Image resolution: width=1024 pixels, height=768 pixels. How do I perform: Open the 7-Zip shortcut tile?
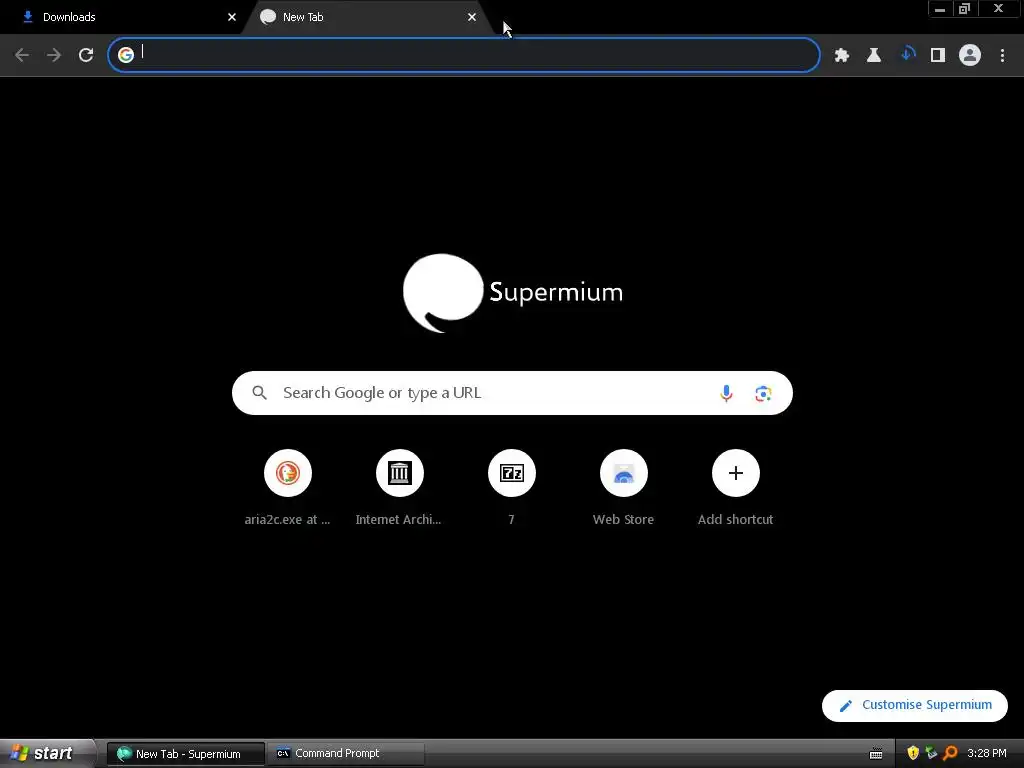pos(511,487)
